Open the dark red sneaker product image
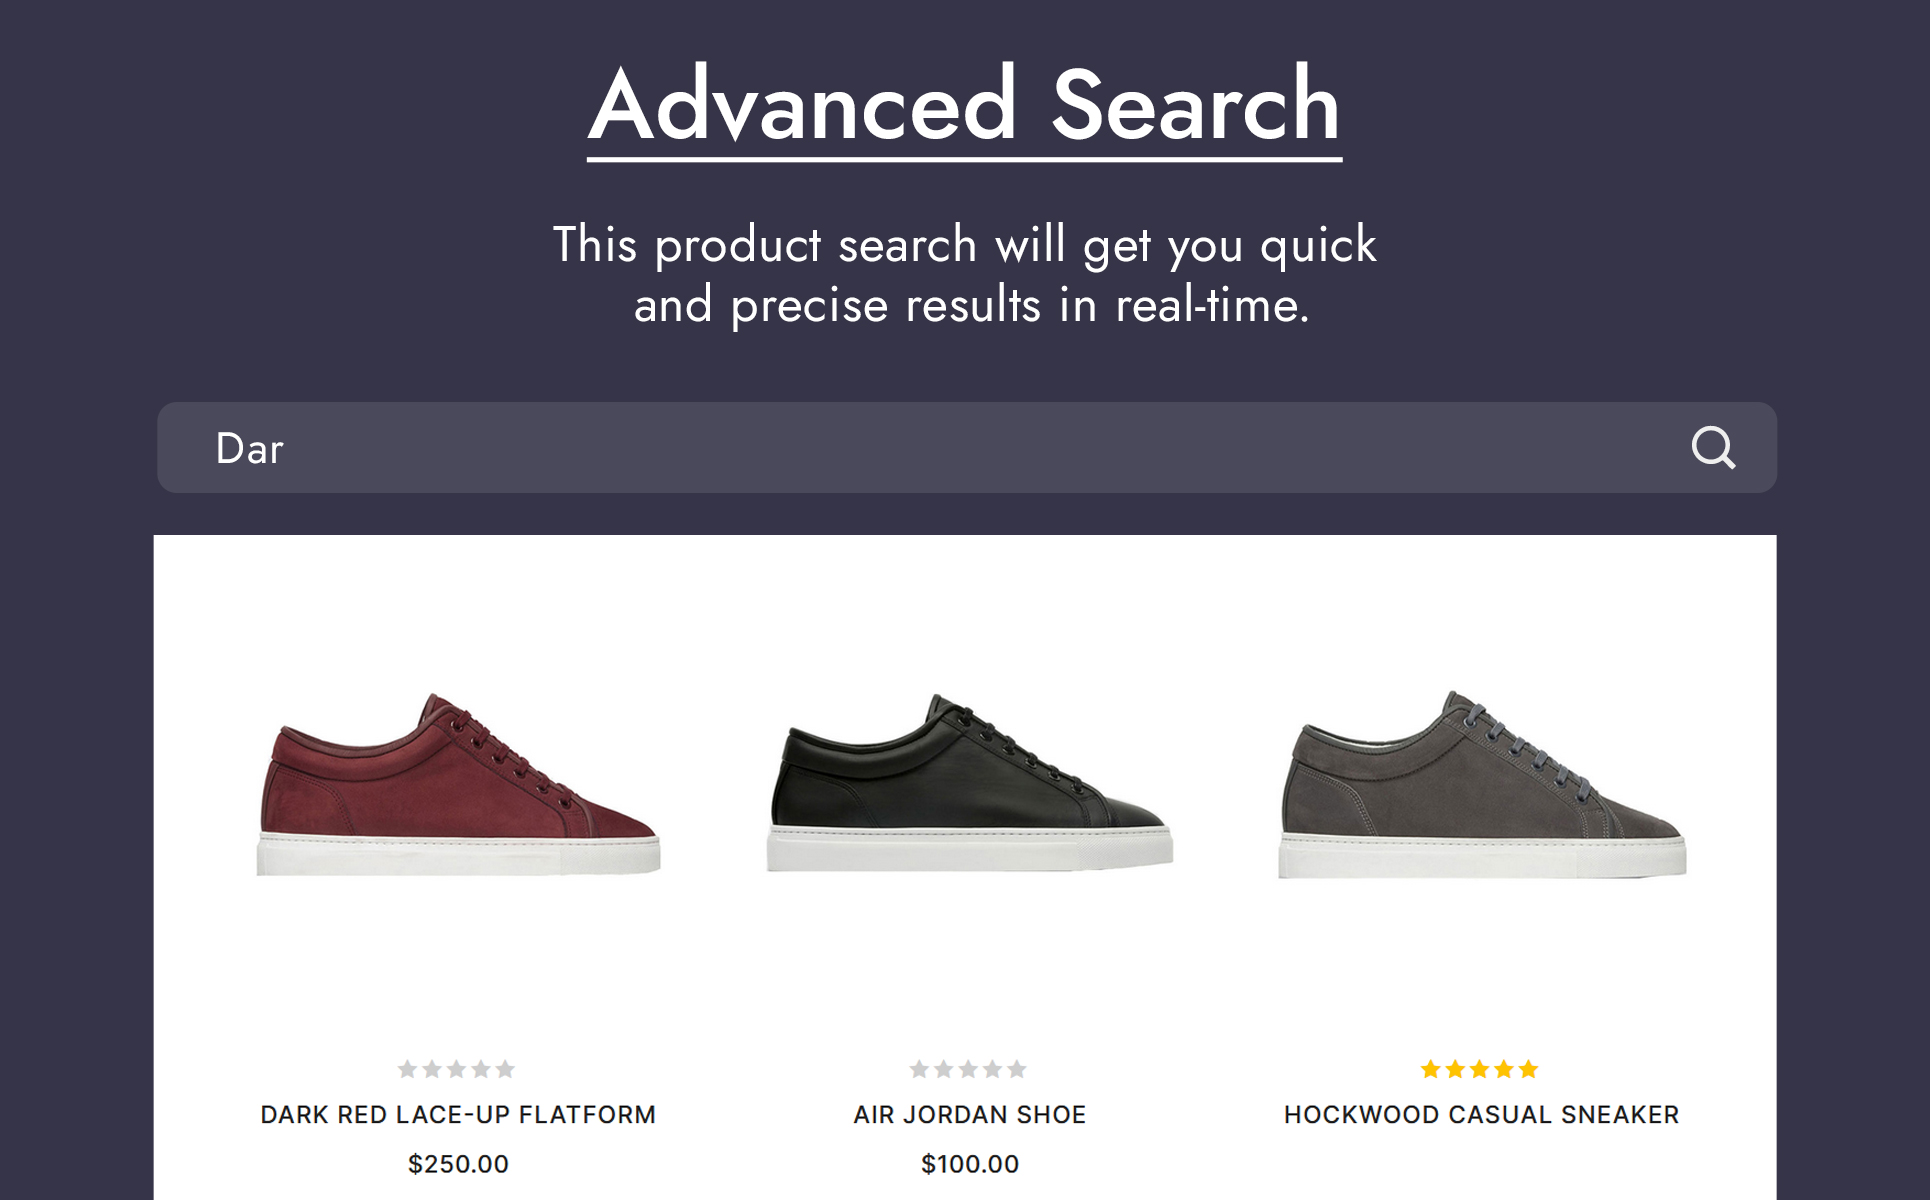This screenshot has width=1930, height=1200. click(459, 785)
